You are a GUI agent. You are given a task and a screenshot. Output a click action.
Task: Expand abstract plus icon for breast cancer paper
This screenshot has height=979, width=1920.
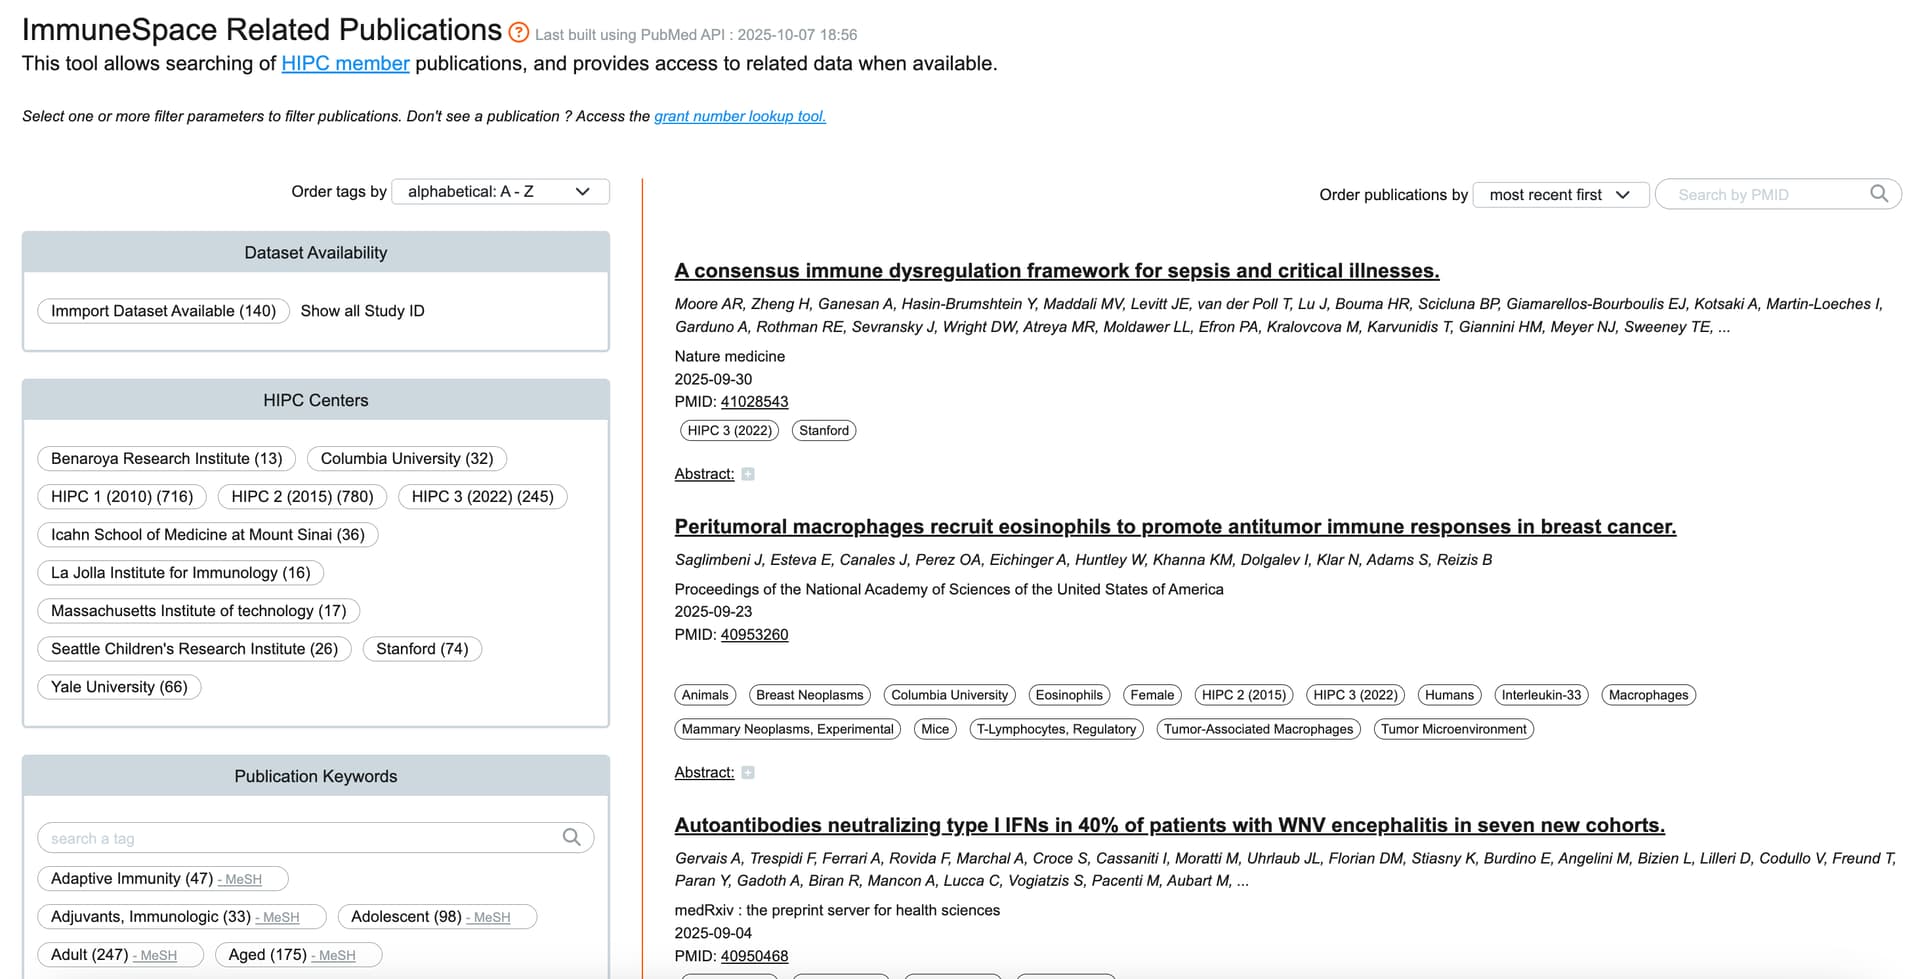coord(748,773)
